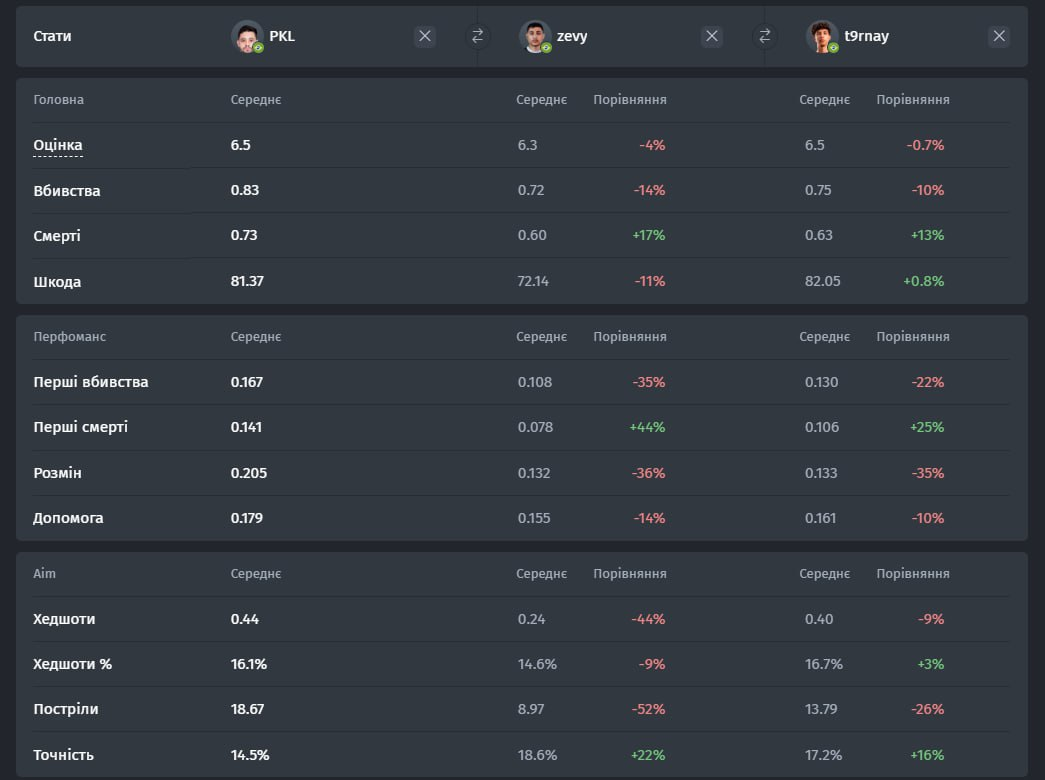Click the Перфоманс section heading
This screenshot has height=780, width=1045.
69,337
